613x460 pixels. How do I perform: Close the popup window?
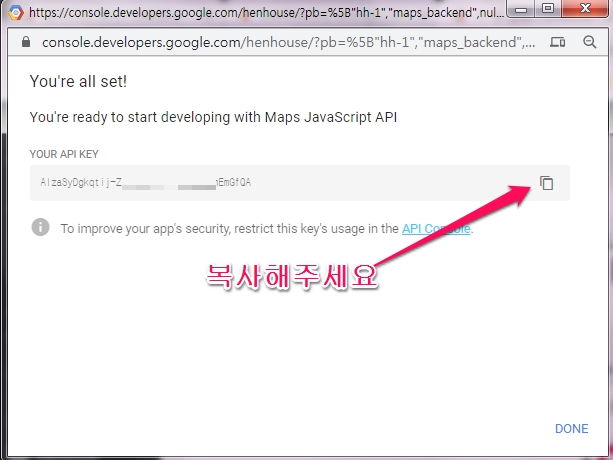(585, 9)
